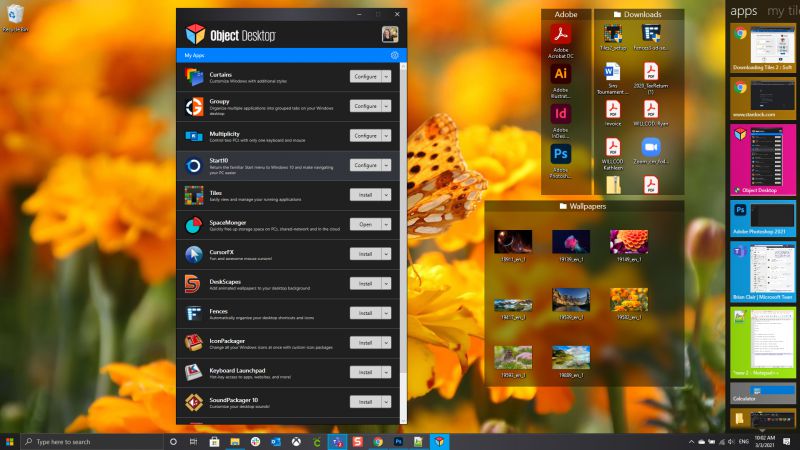Viewport: 800px width, 450px height.
Task: Switch to the apps tab in Tiles sidebar
Action: pos(743,11)
